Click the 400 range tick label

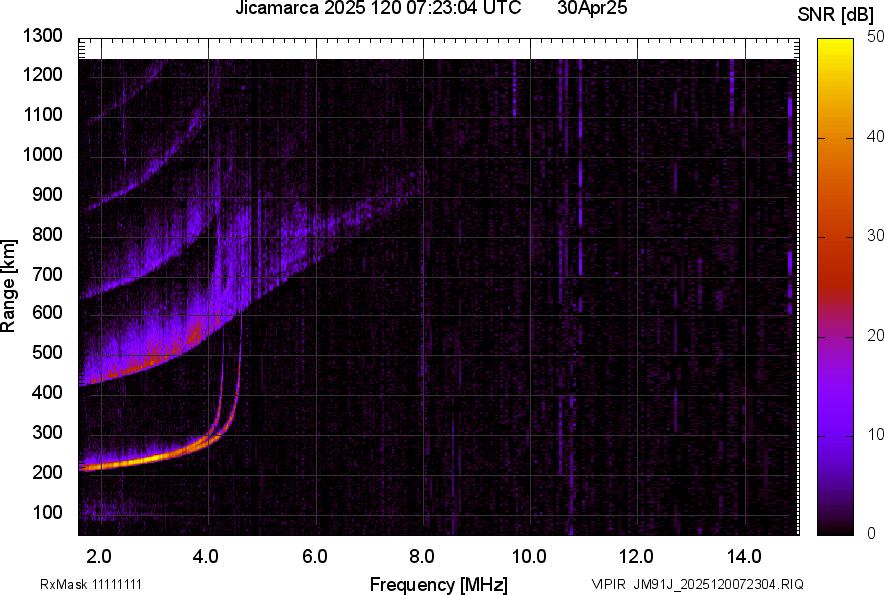click(47, 392)
